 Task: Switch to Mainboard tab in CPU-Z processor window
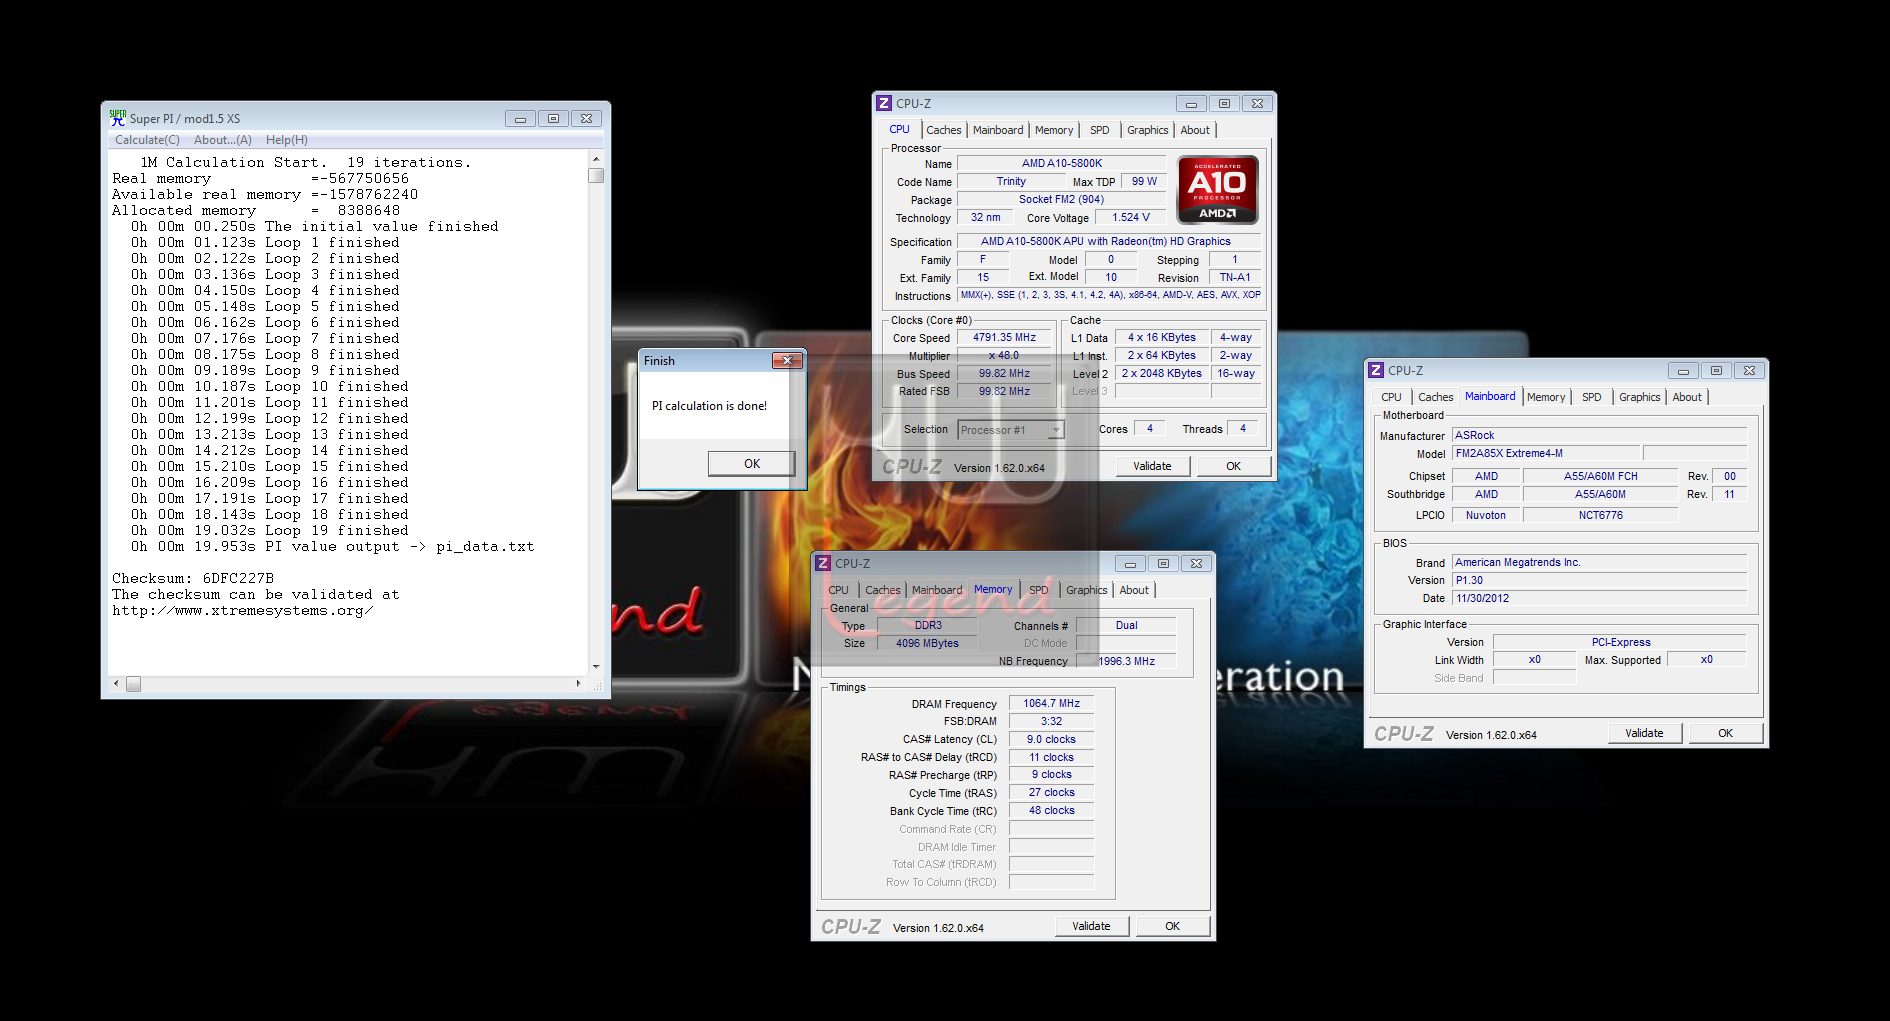tap(998, 130)
